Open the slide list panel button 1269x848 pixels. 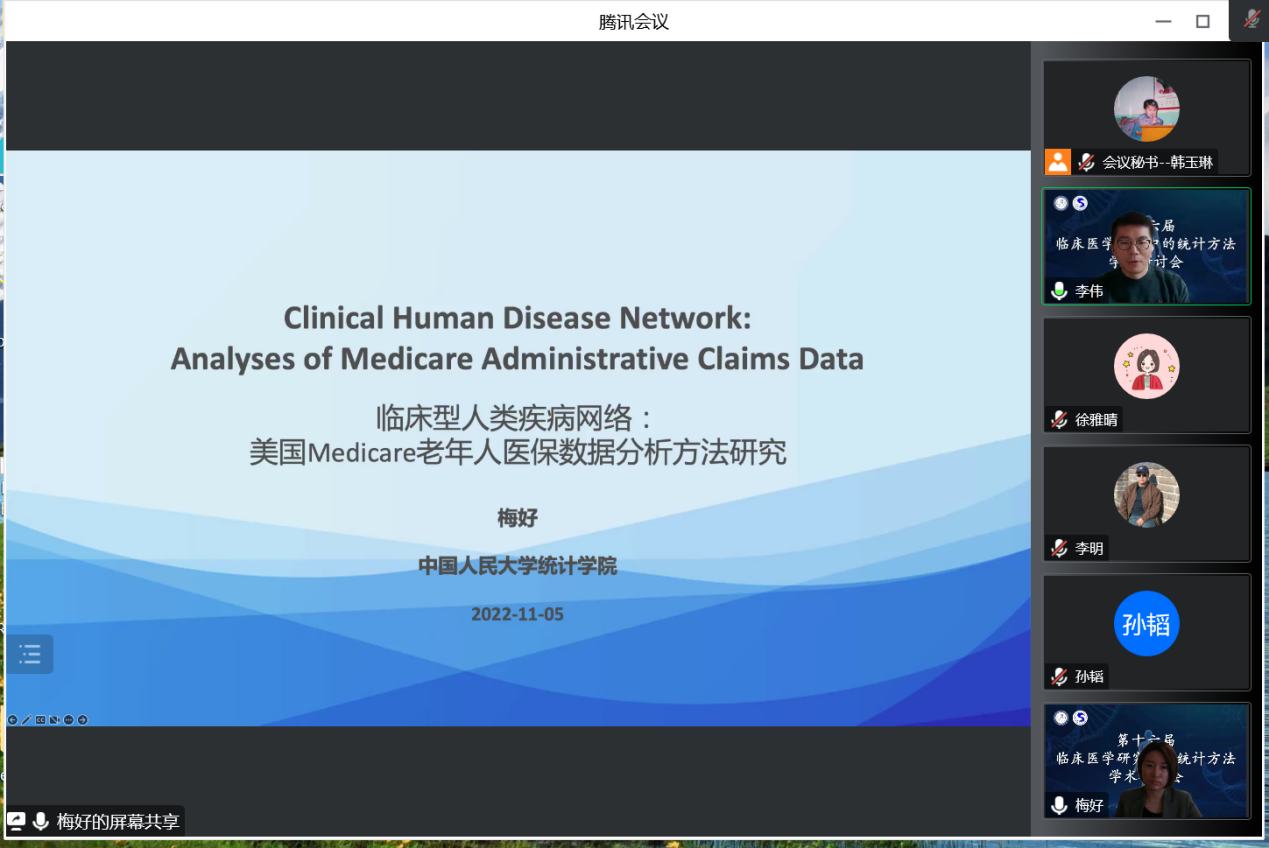click(30, 655)
